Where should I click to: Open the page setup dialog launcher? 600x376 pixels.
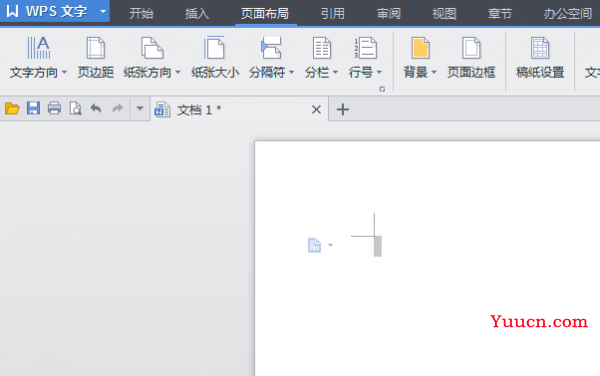coord(382,89)
